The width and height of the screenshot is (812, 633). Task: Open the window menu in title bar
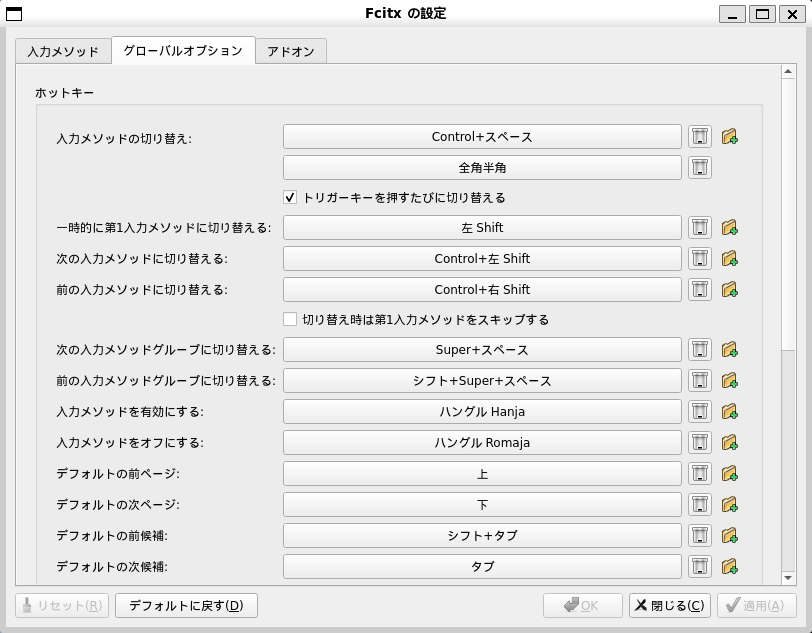[11, 13]
